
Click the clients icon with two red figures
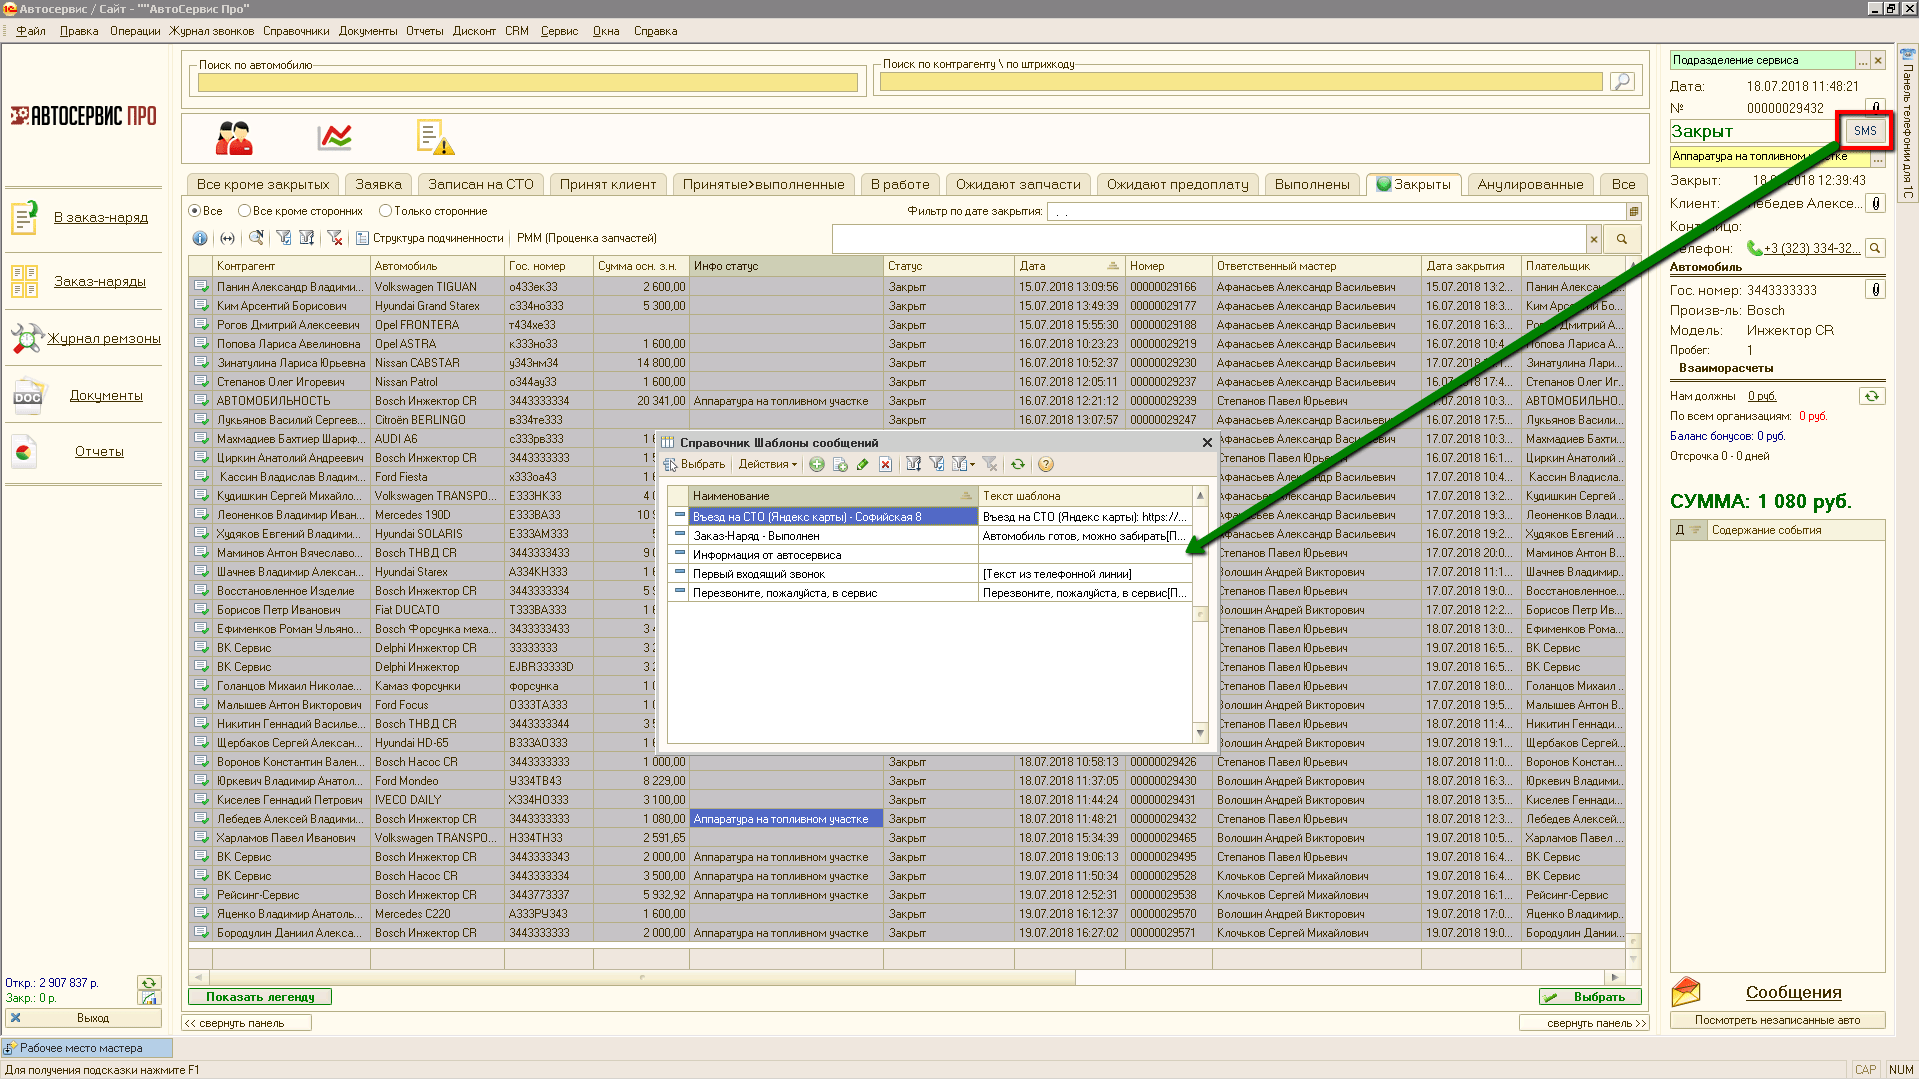(x=234, y=137)
